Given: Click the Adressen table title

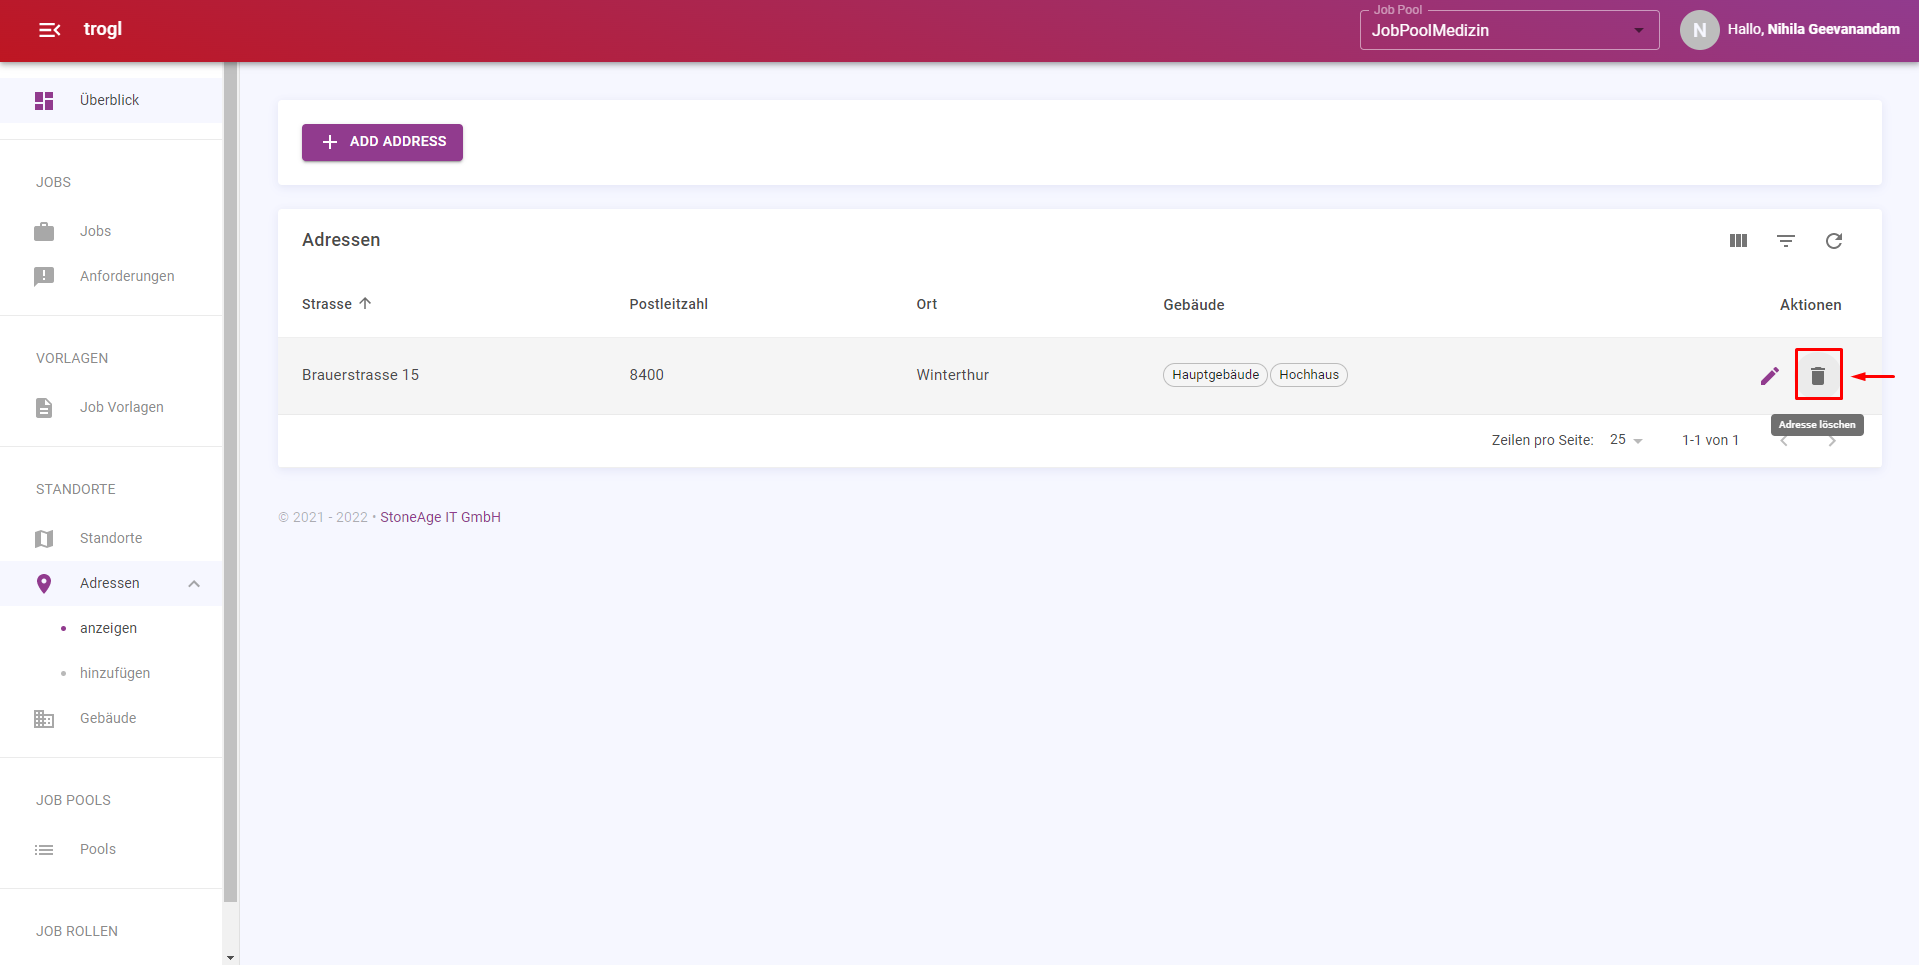Looking at the screenshot, I should (341, 240).
